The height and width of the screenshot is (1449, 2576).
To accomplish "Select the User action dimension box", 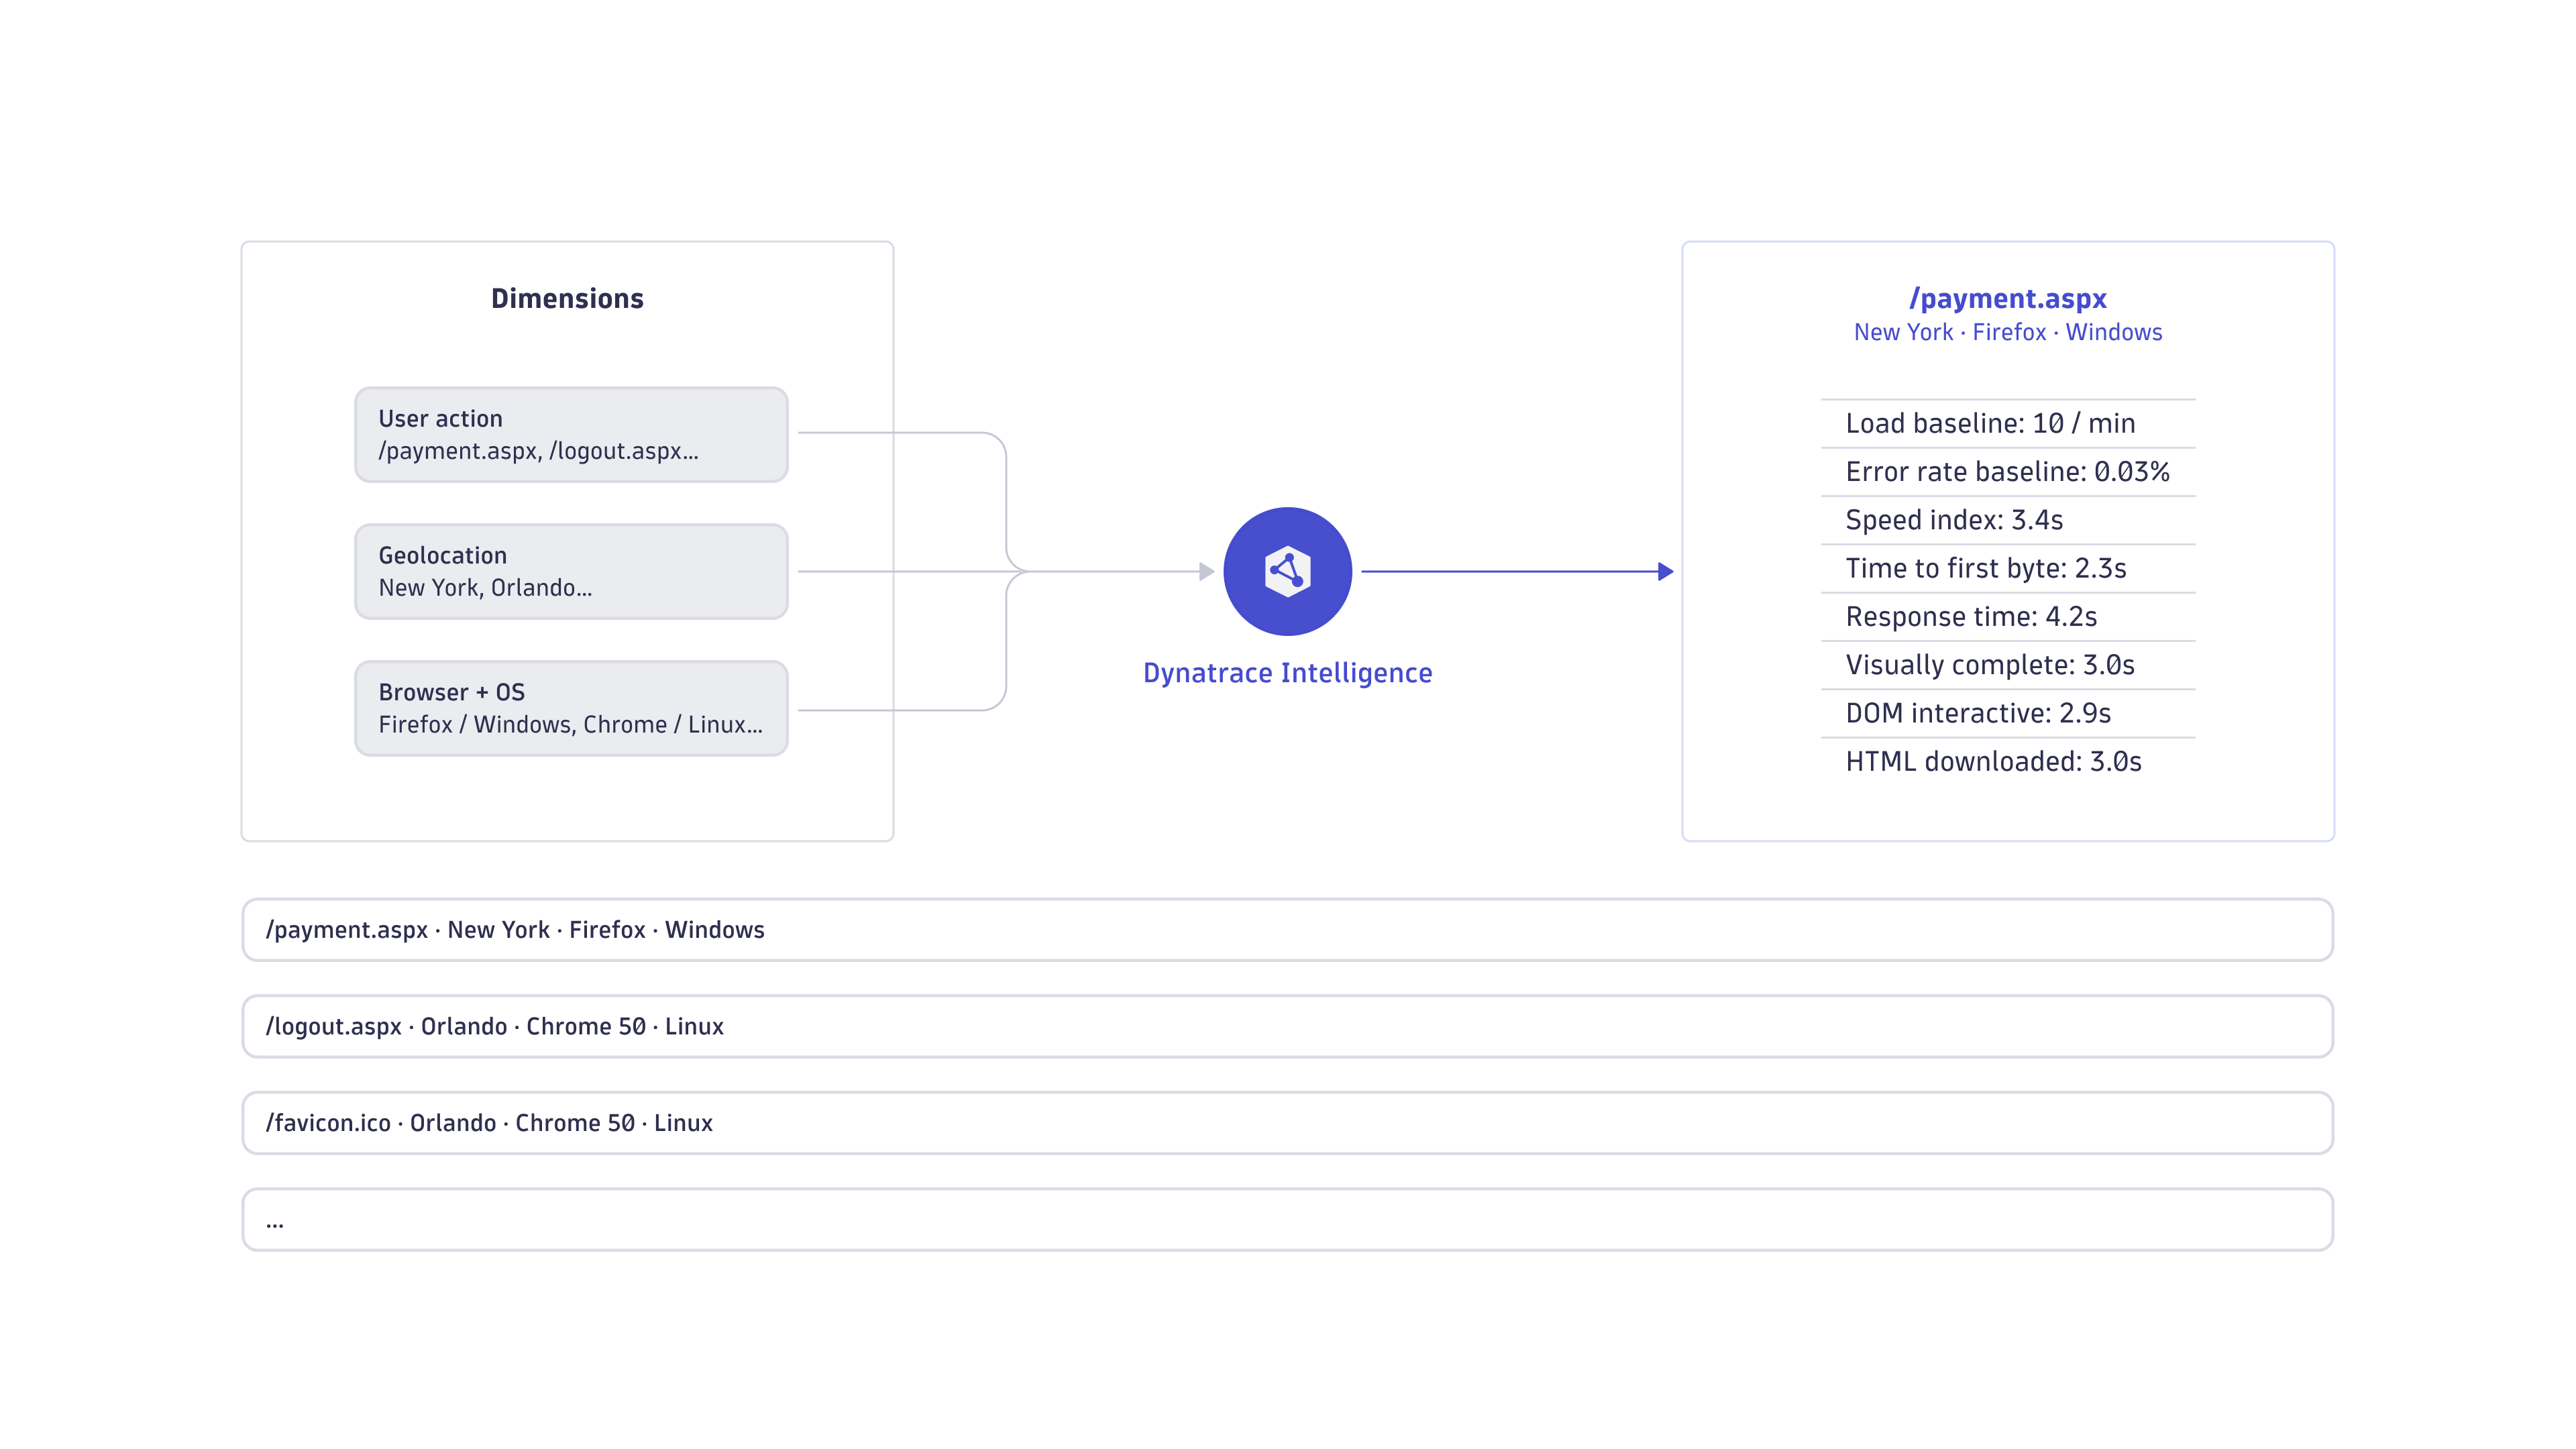I will tap(571, 435).
